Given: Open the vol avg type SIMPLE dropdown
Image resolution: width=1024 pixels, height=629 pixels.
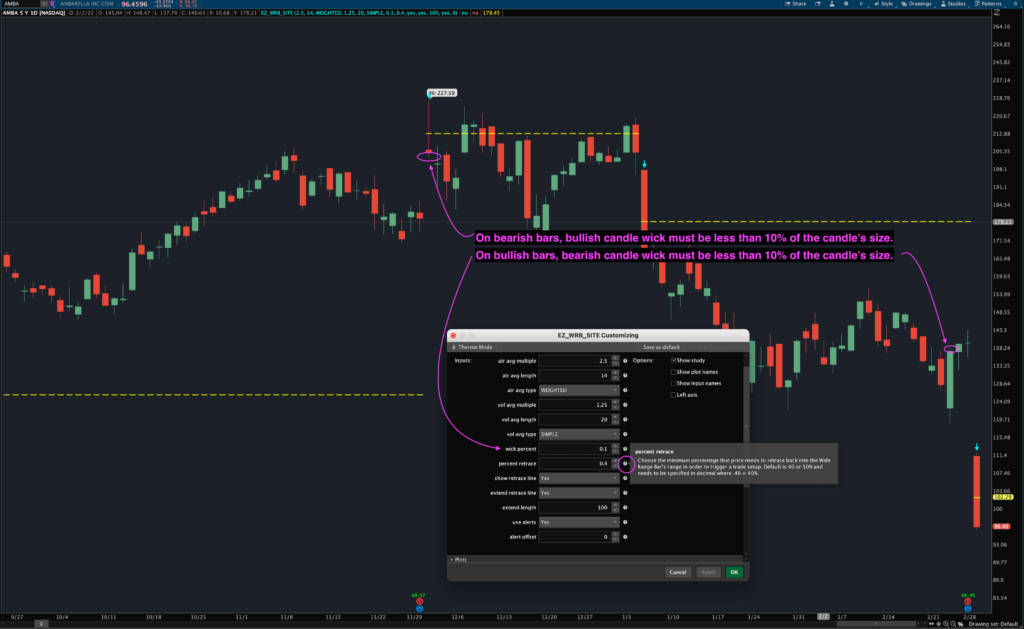Looking at the screenshot, I should 577,434.
